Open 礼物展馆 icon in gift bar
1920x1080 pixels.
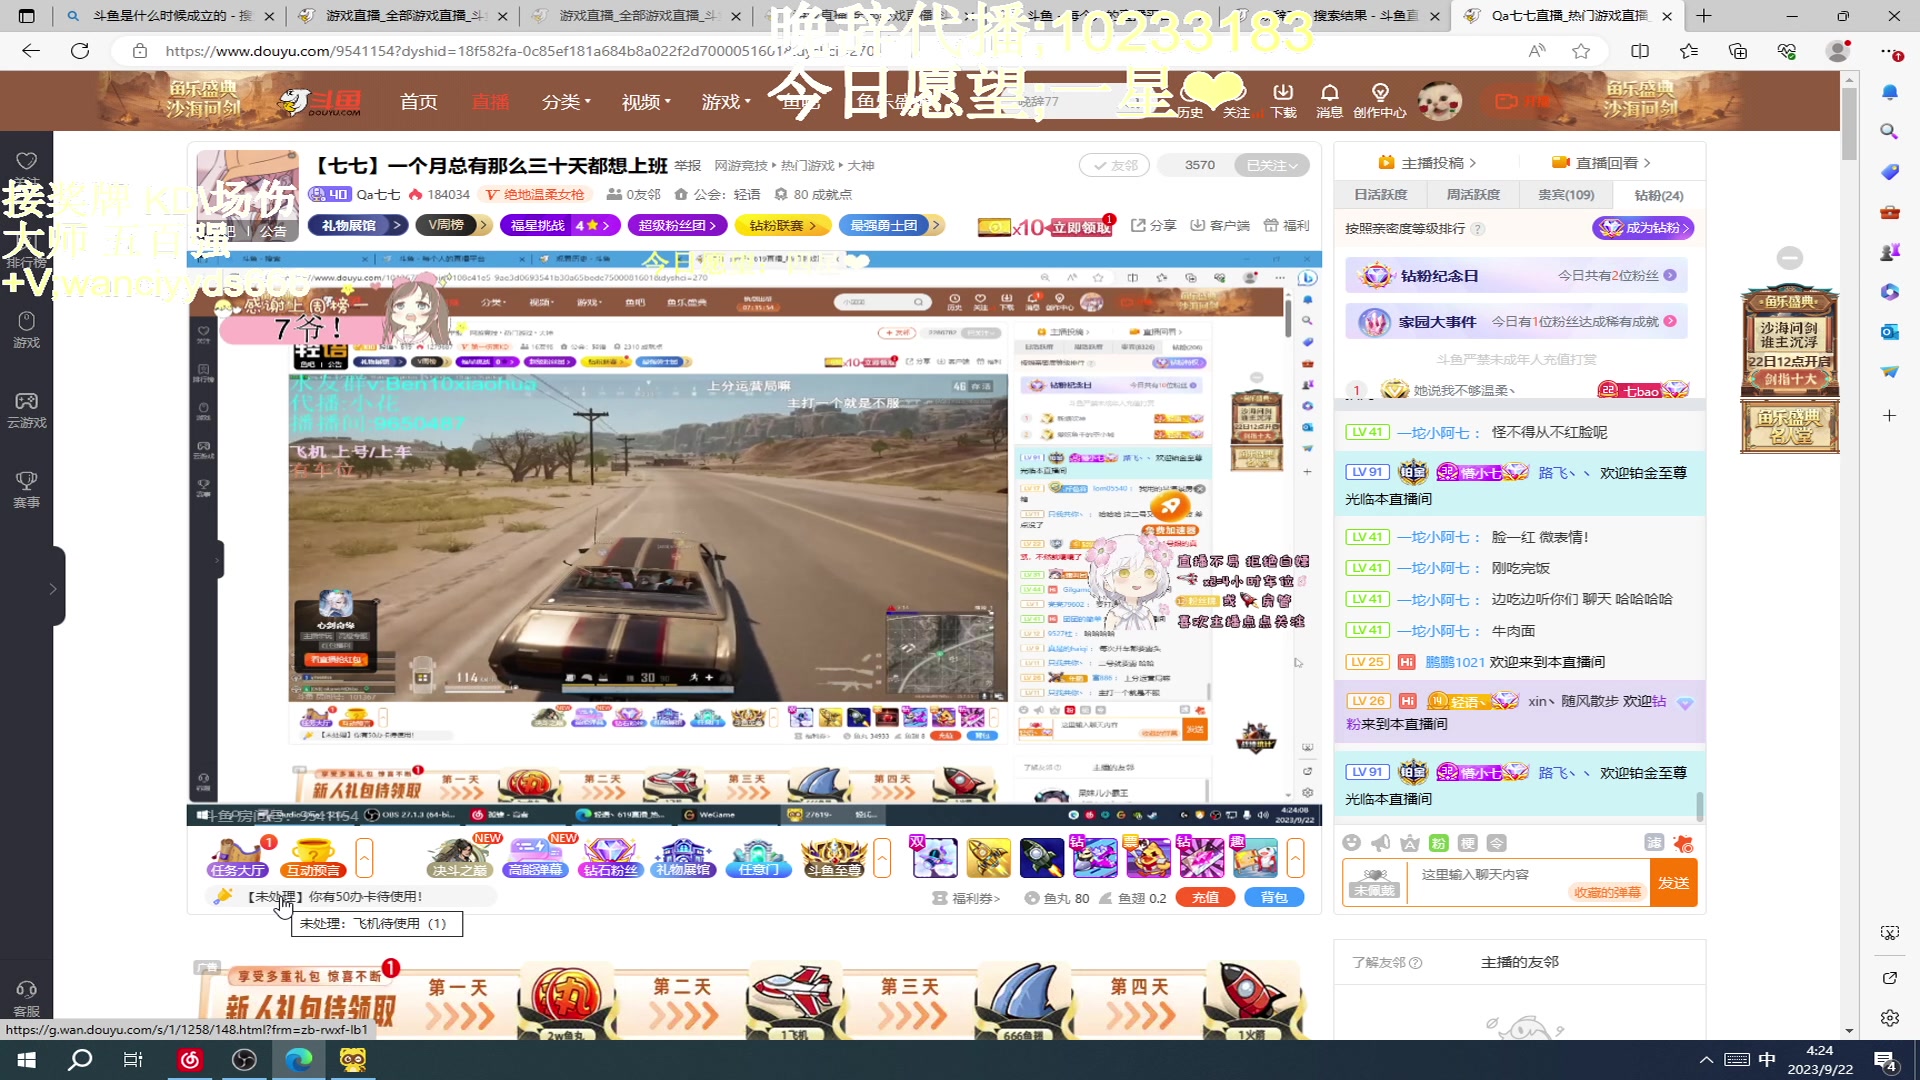click(x=684, y=858)
